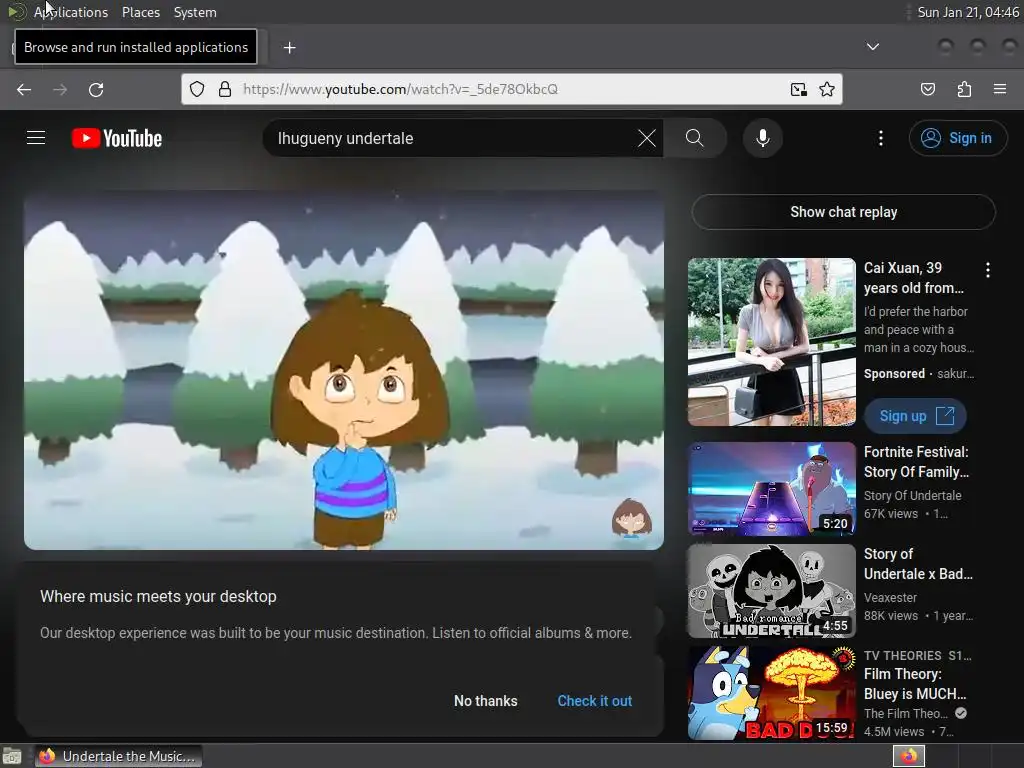Clear the search box with the X icon
Viewport: 1024px width, 768px height.
pyautogui.click(x=647, y=138)
